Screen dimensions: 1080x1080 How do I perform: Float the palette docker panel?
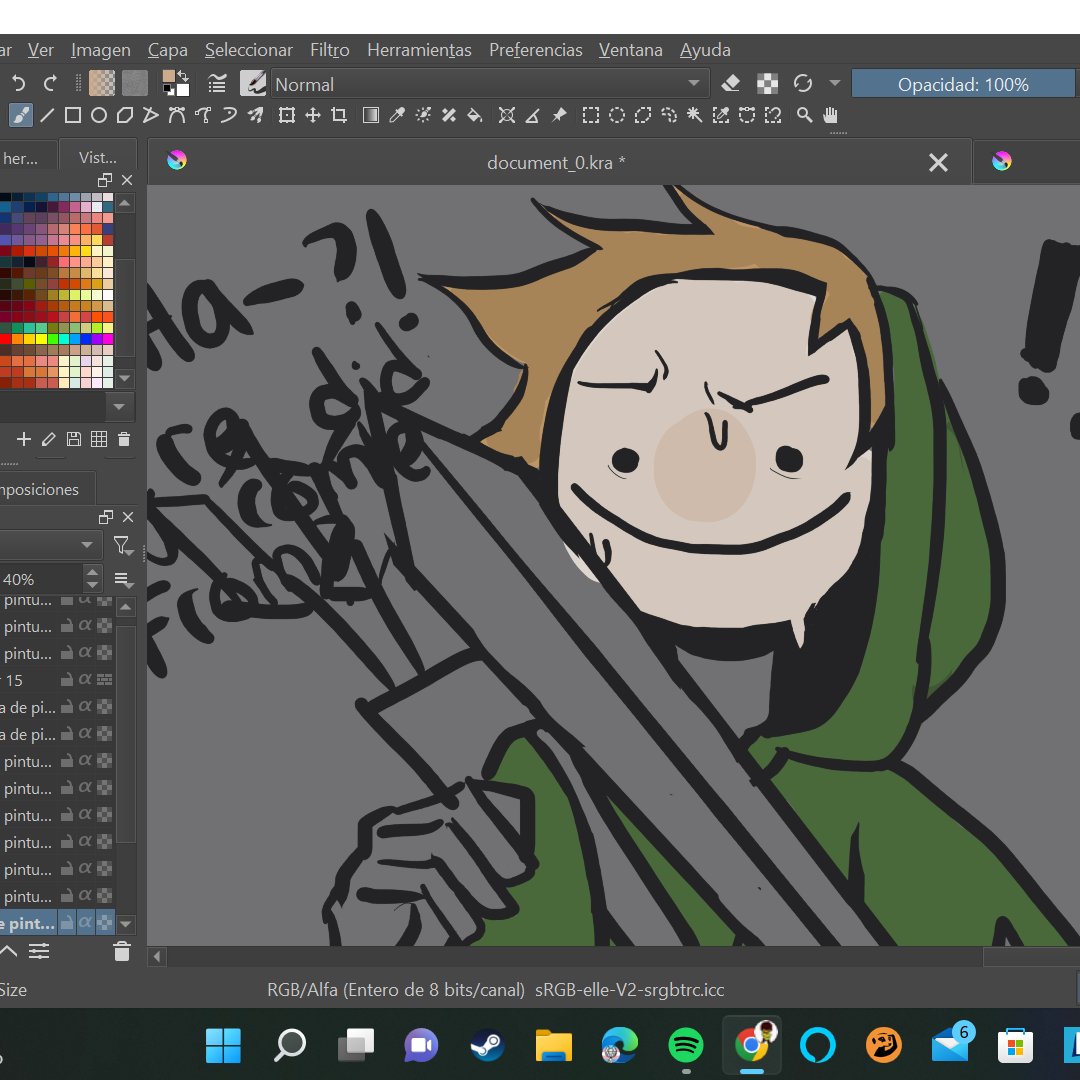click(x=105, y=180)
